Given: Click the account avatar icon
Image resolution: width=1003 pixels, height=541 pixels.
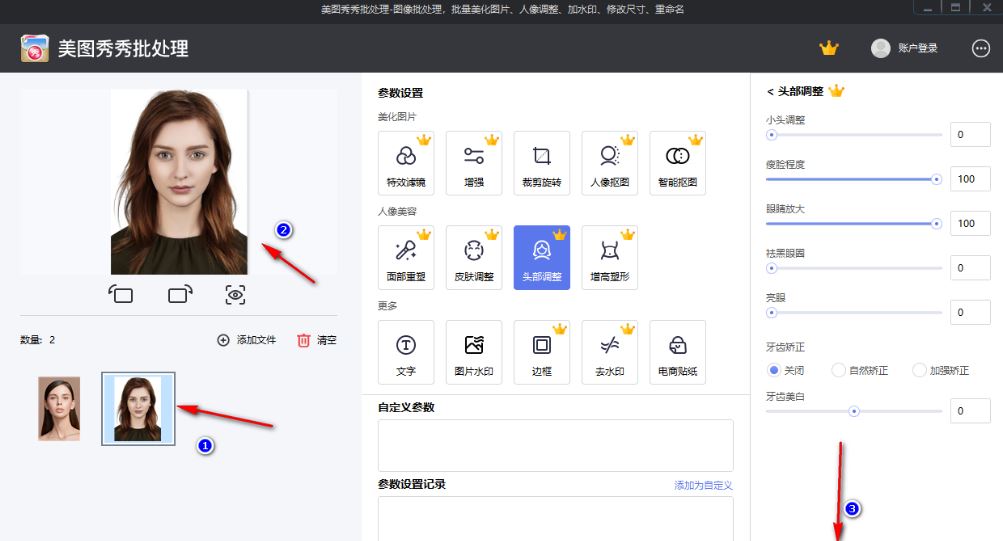Looking at the screenshot, I should [880, 48].
